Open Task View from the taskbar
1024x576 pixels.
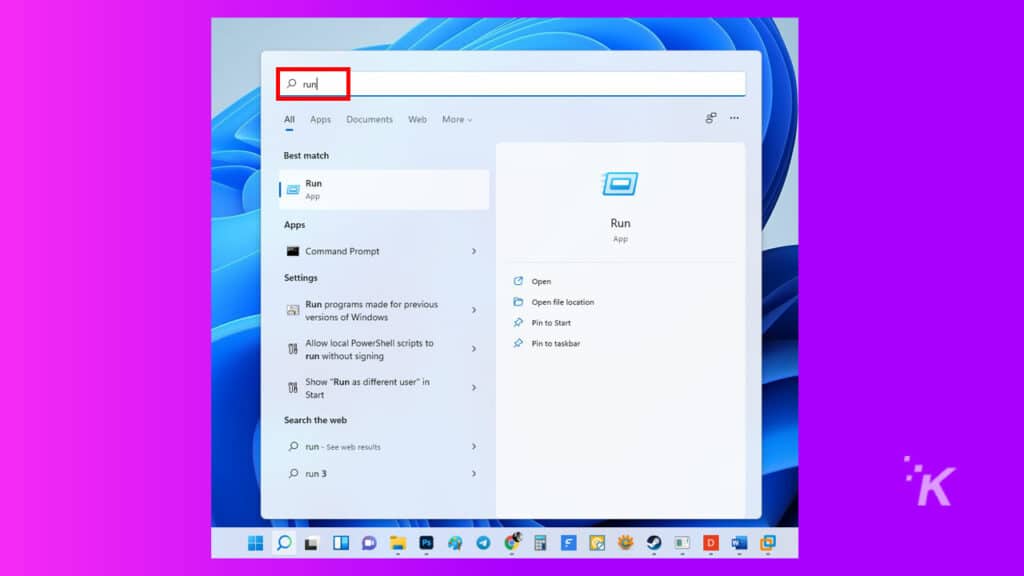pyautogui.click(x=312, y=543)
